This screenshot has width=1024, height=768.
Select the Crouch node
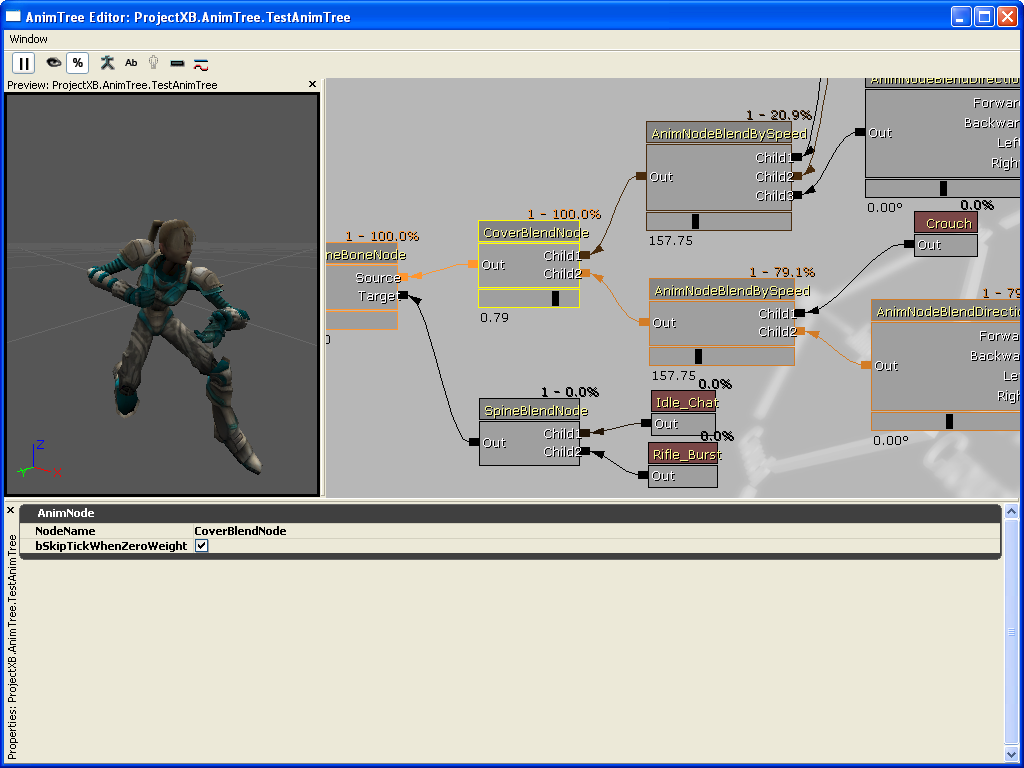pos(946,223)
